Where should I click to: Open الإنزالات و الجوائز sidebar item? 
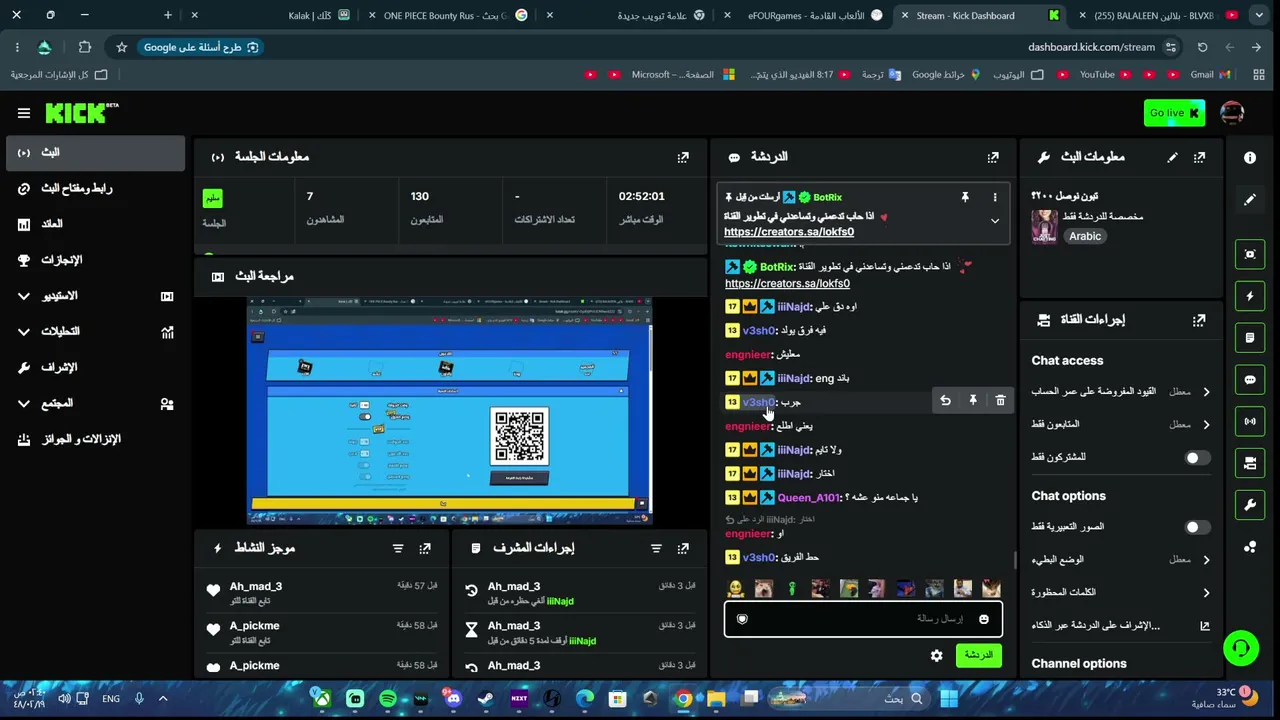click(93, 440)
